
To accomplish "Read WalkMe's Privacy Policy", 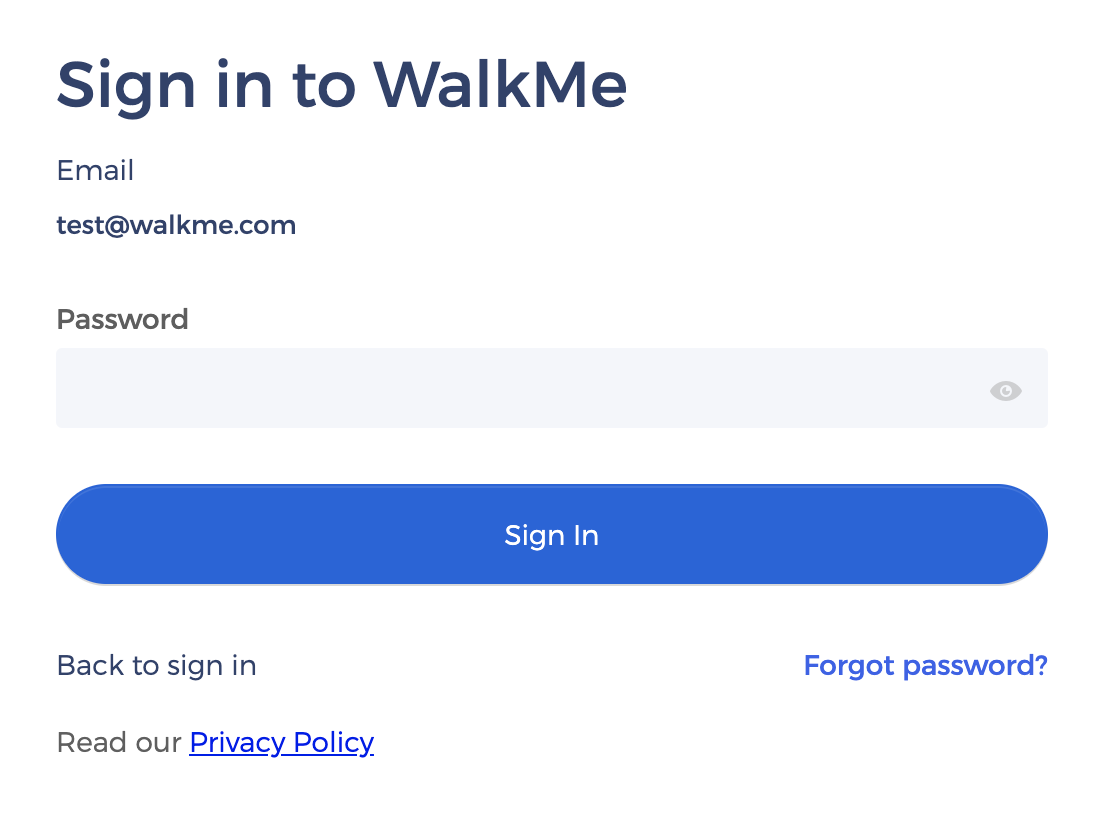I will pos(281,742).
